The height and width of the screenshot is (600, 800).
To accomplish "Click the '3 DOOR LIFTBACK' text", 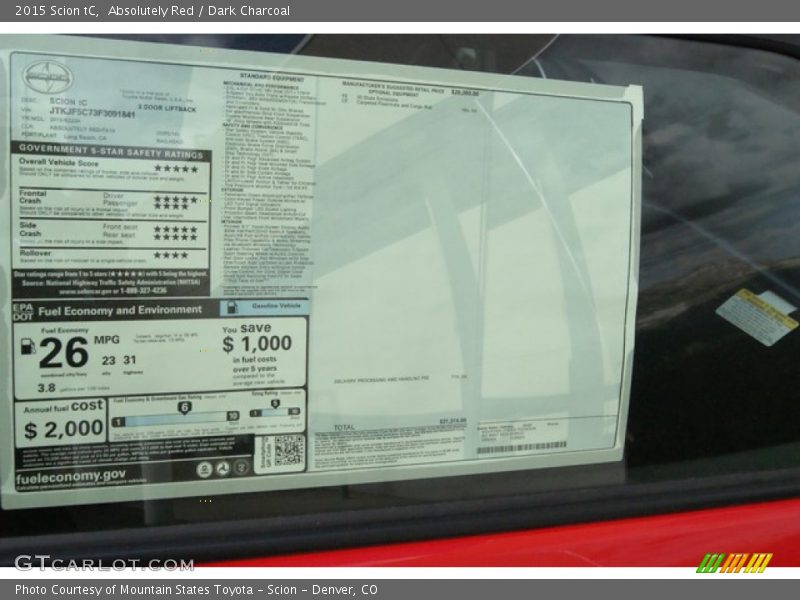I will [167, 109].
